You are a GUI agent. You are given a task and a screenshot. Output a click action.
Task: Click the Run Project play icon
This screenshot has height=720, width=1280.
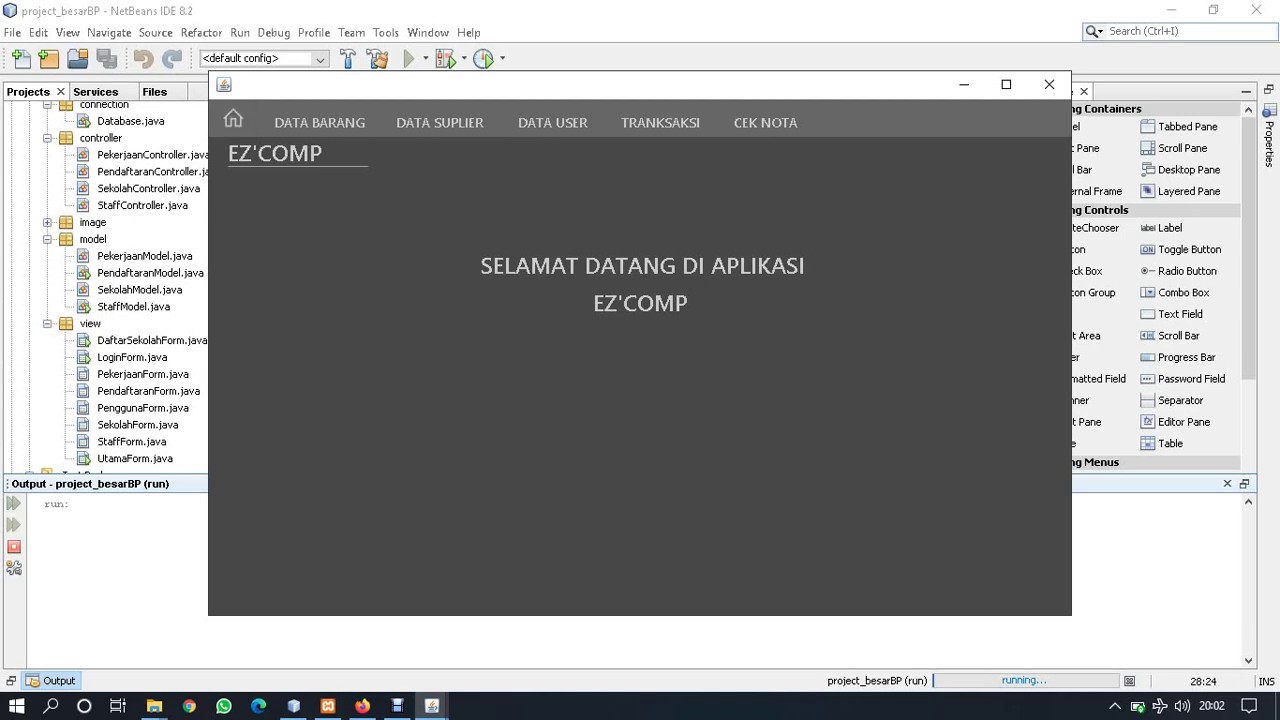pos(408,59)
